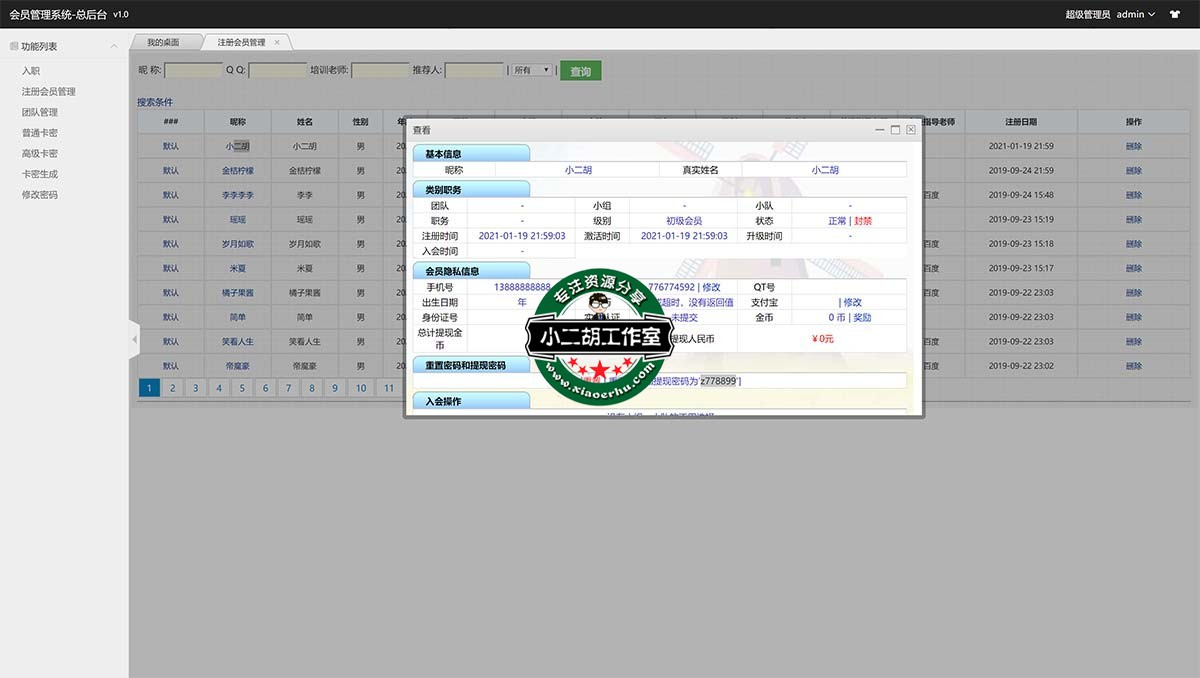Switch to the 我的桌面 tab
This screenshot has height=678, width=1200.
(163, 43)
